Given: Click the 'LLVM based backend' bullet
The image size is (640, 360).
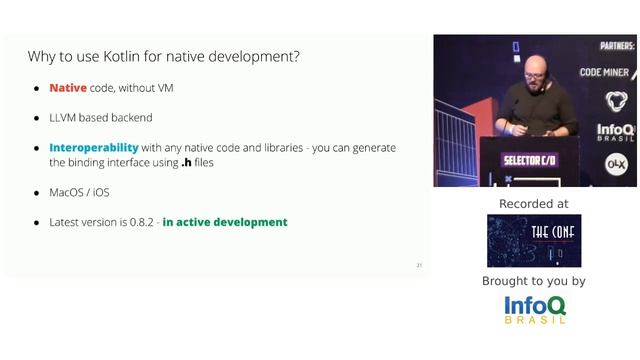Looking at the screenshot, I should [x=101, y=118].
